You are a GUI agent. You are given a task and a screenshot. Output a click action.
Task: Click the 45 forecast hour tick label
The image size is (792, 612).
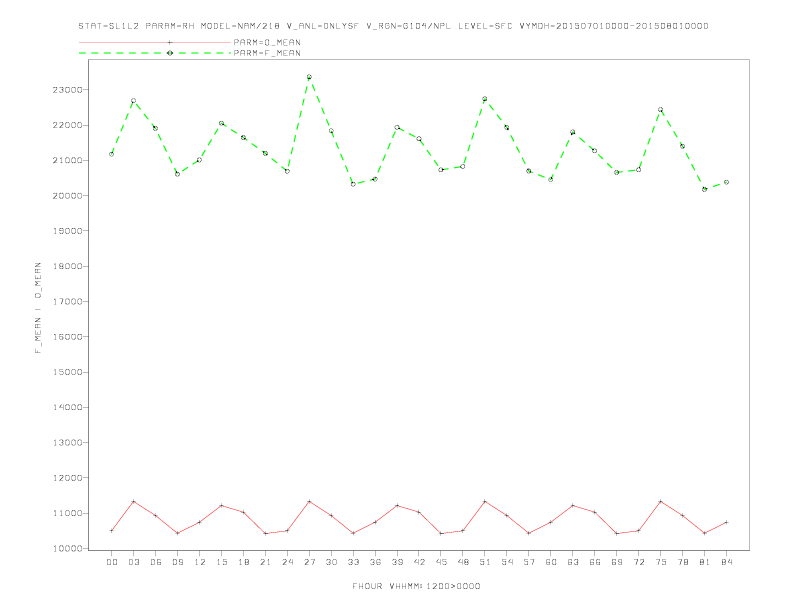(x=441, y=562)
